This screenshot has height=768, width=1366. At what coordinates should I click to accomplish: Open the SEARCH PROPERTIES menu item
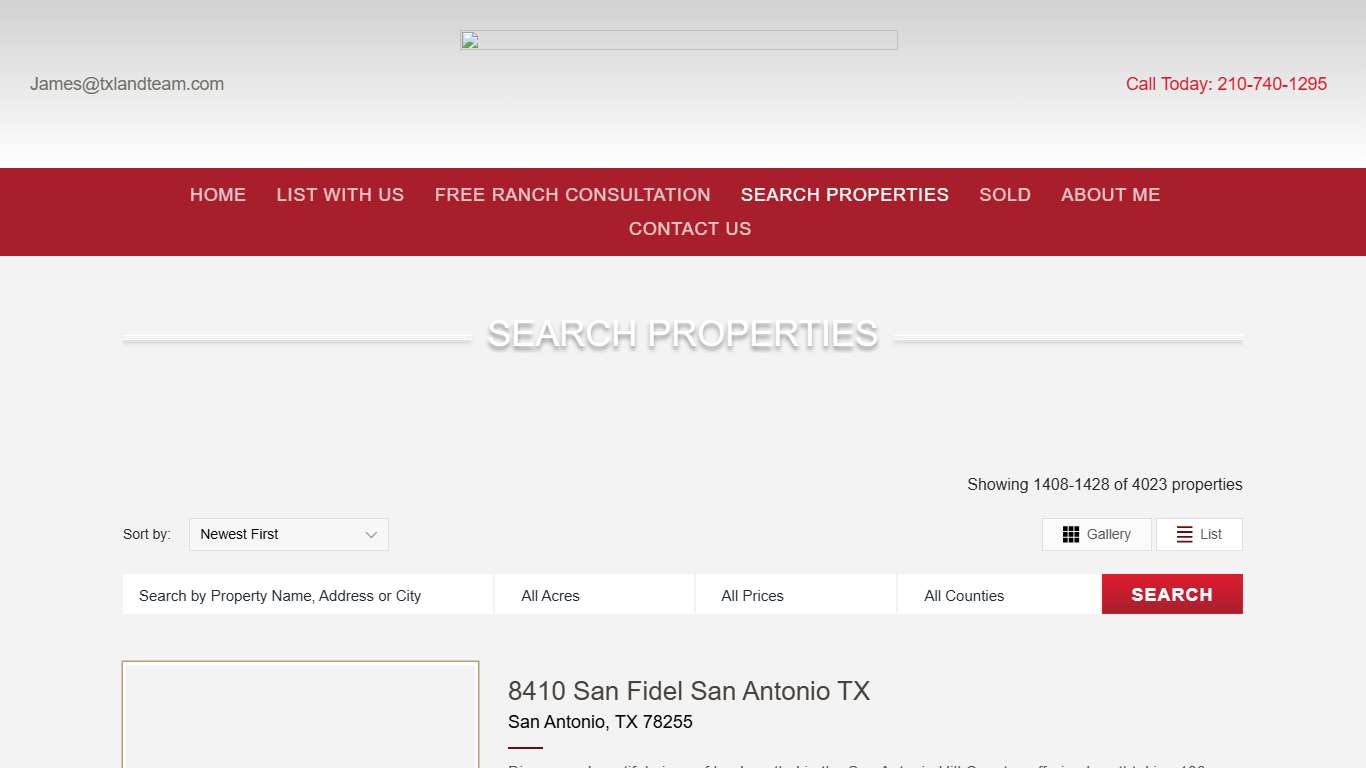click(x=844, y=195)
